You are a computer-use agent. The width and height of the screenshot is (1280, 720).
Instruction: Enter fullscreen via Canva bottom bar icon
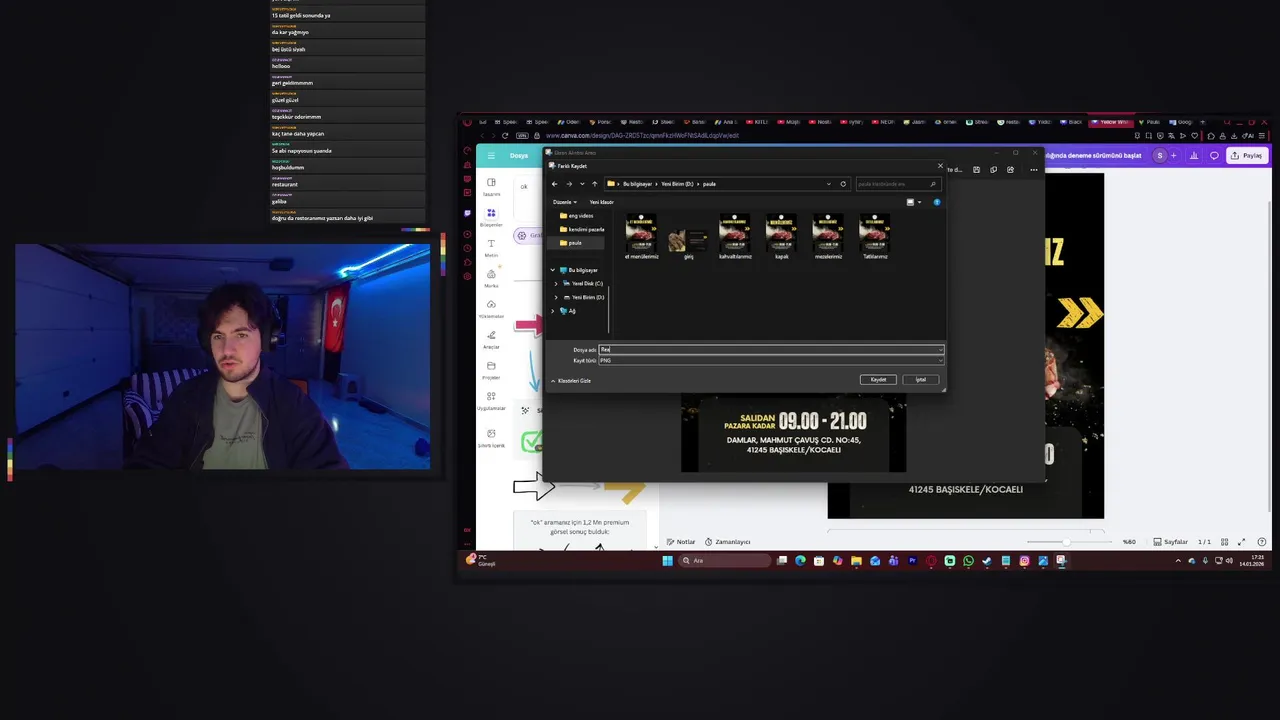click(x=1241, y=542)
